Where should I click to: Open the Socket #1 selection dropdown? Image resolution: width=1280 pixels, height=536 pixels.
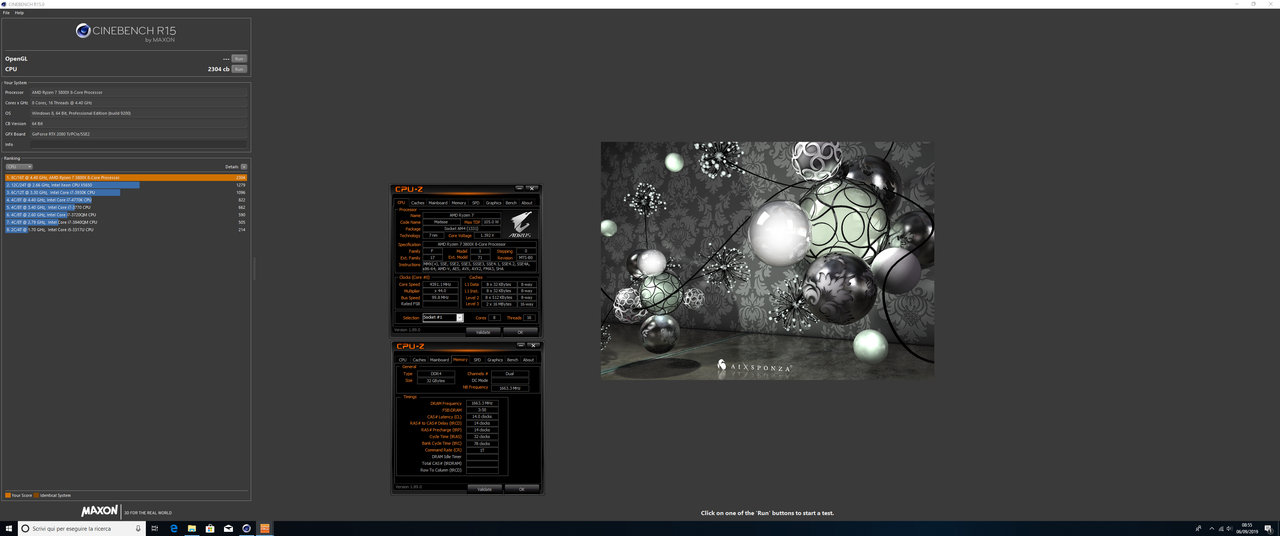[443, 318]
